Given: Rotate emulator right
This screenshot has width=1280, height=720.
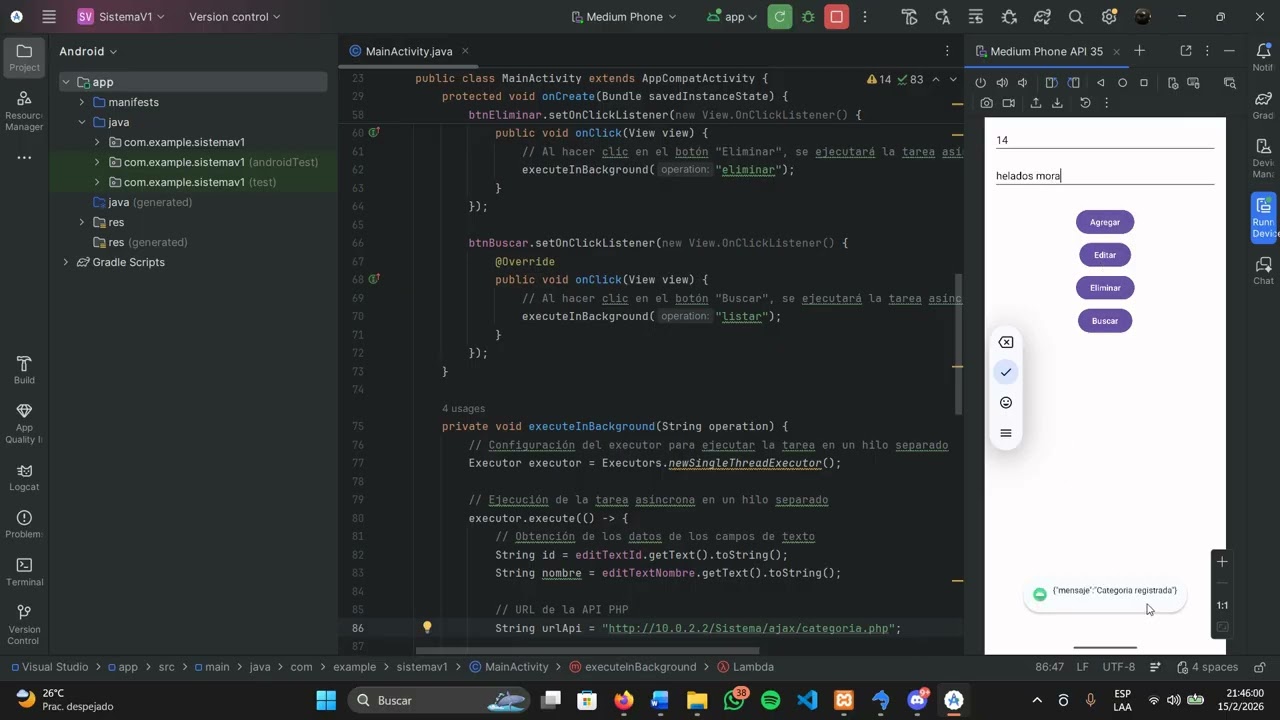Looking at the screenshot, I should (x=1073, y=83).
